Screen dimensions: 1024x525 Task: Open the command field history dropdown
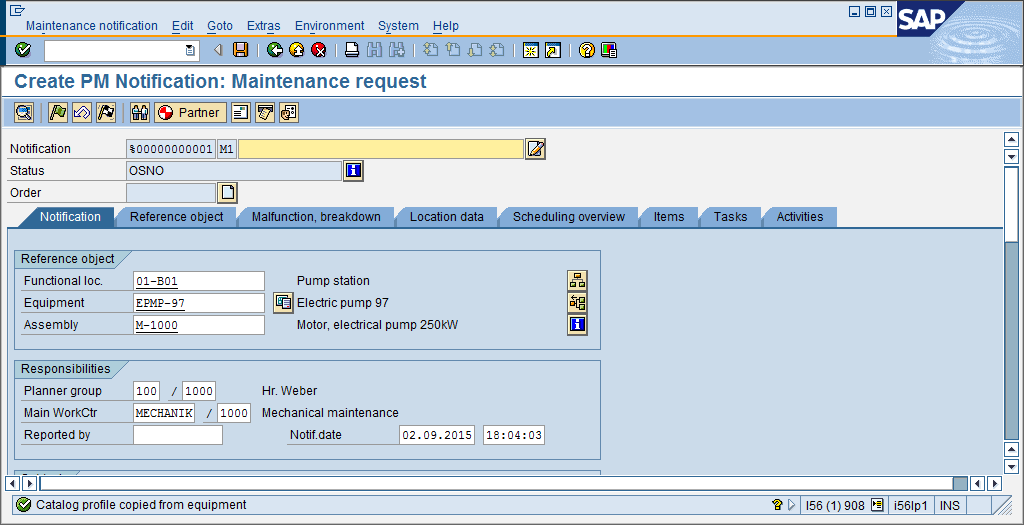[189, 50]
